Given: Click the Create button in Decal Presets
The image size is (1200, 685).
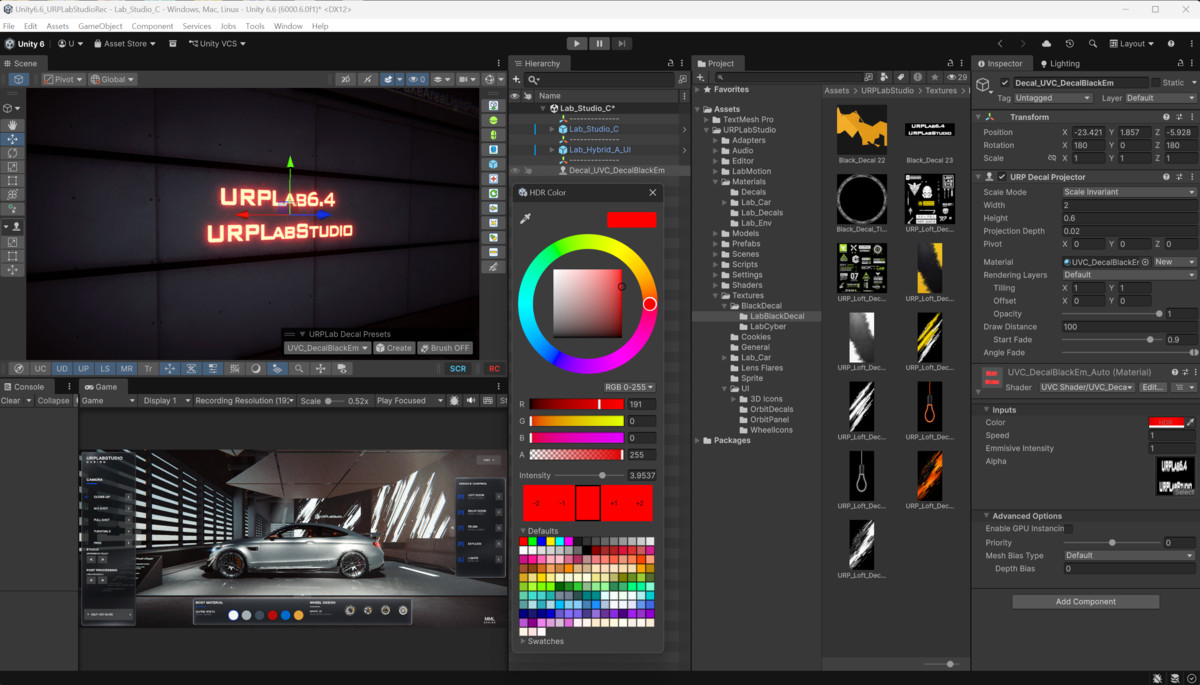Looking at the screenshot, I should (x=394, y=348).
